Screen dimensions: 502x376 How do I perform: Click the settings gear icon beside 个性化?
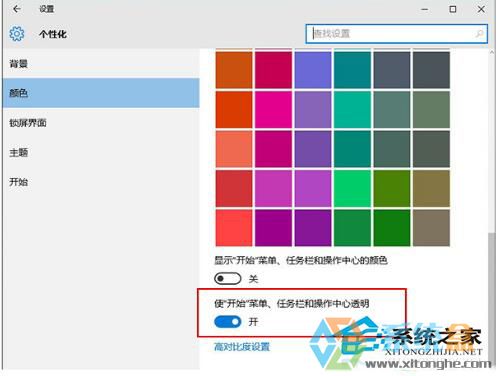click(x=17, y=34)
